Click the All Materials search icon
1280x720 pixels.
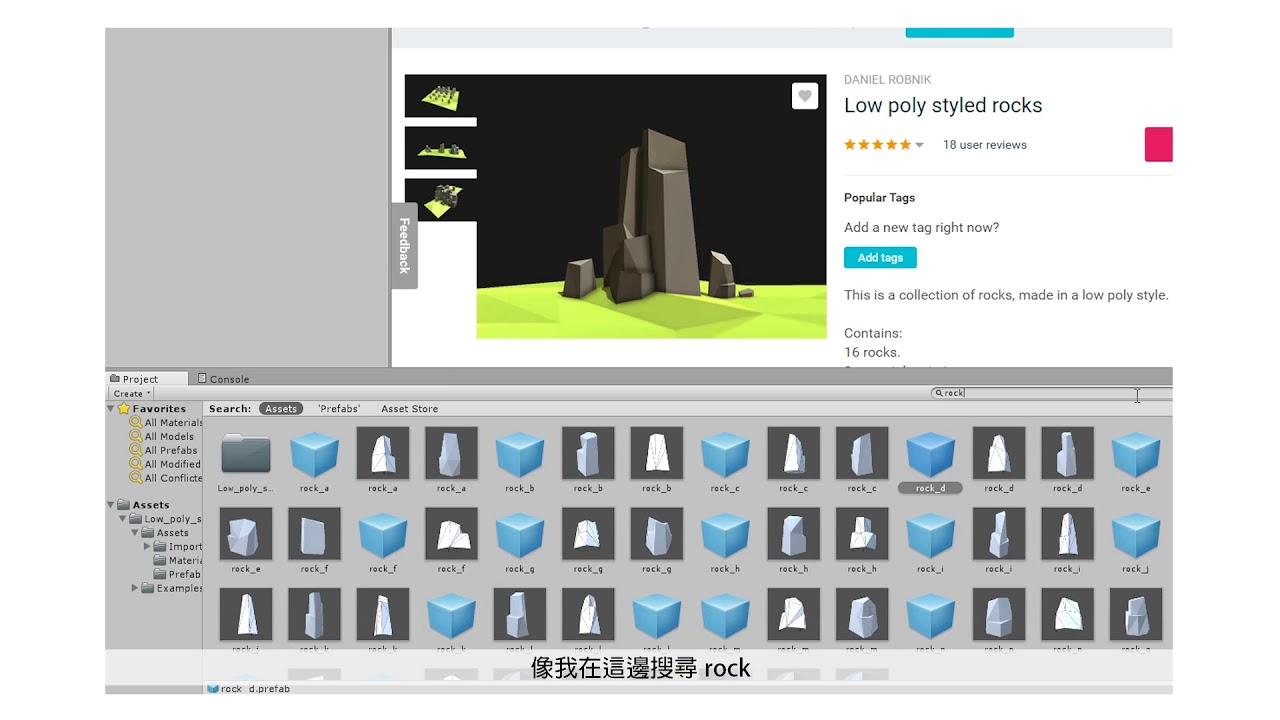point(136,423)
